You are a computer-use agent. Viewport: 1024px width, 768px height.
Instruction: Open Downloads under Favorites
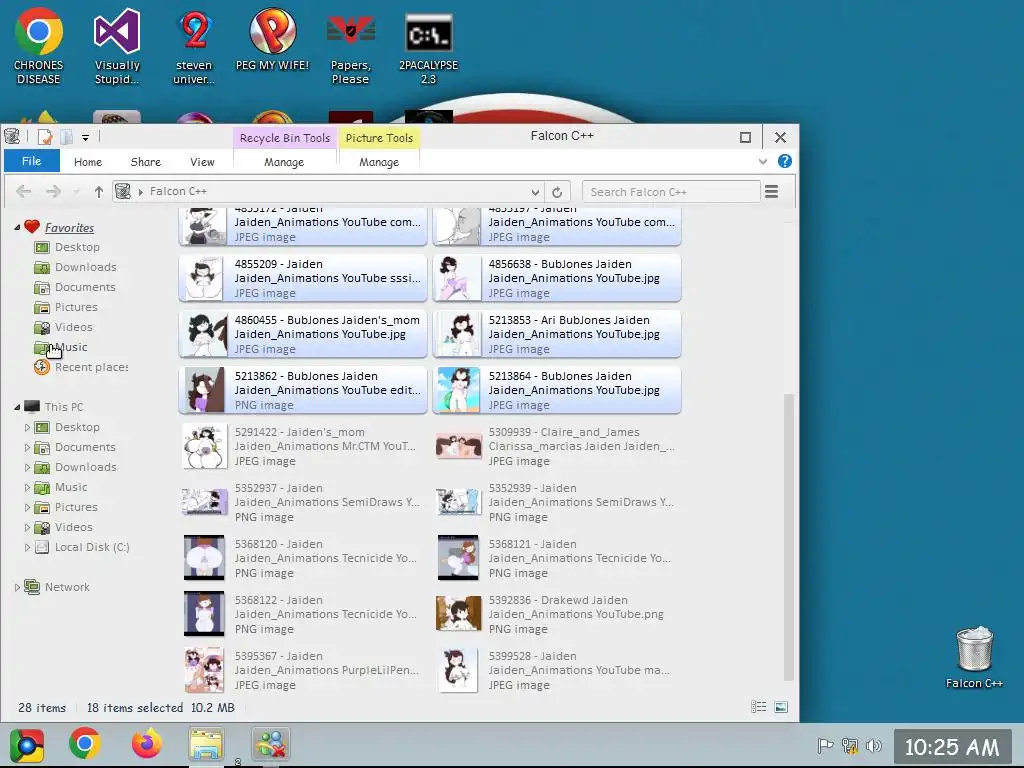(86, 267)
